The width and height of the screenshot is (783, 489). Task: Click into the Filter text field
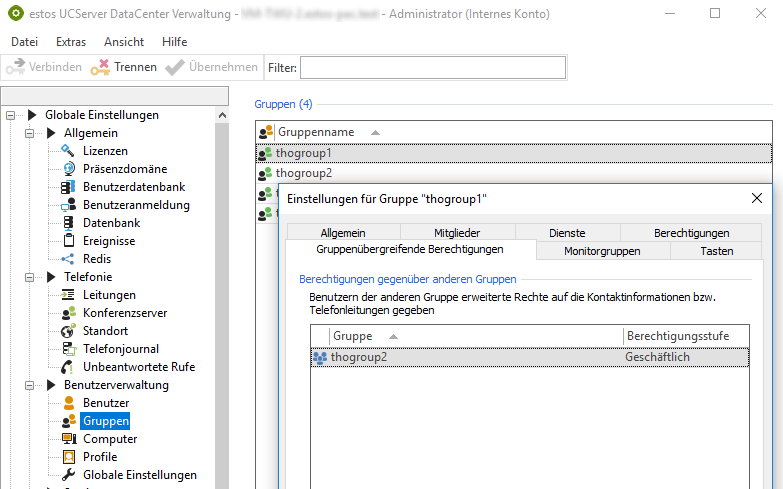432,67
